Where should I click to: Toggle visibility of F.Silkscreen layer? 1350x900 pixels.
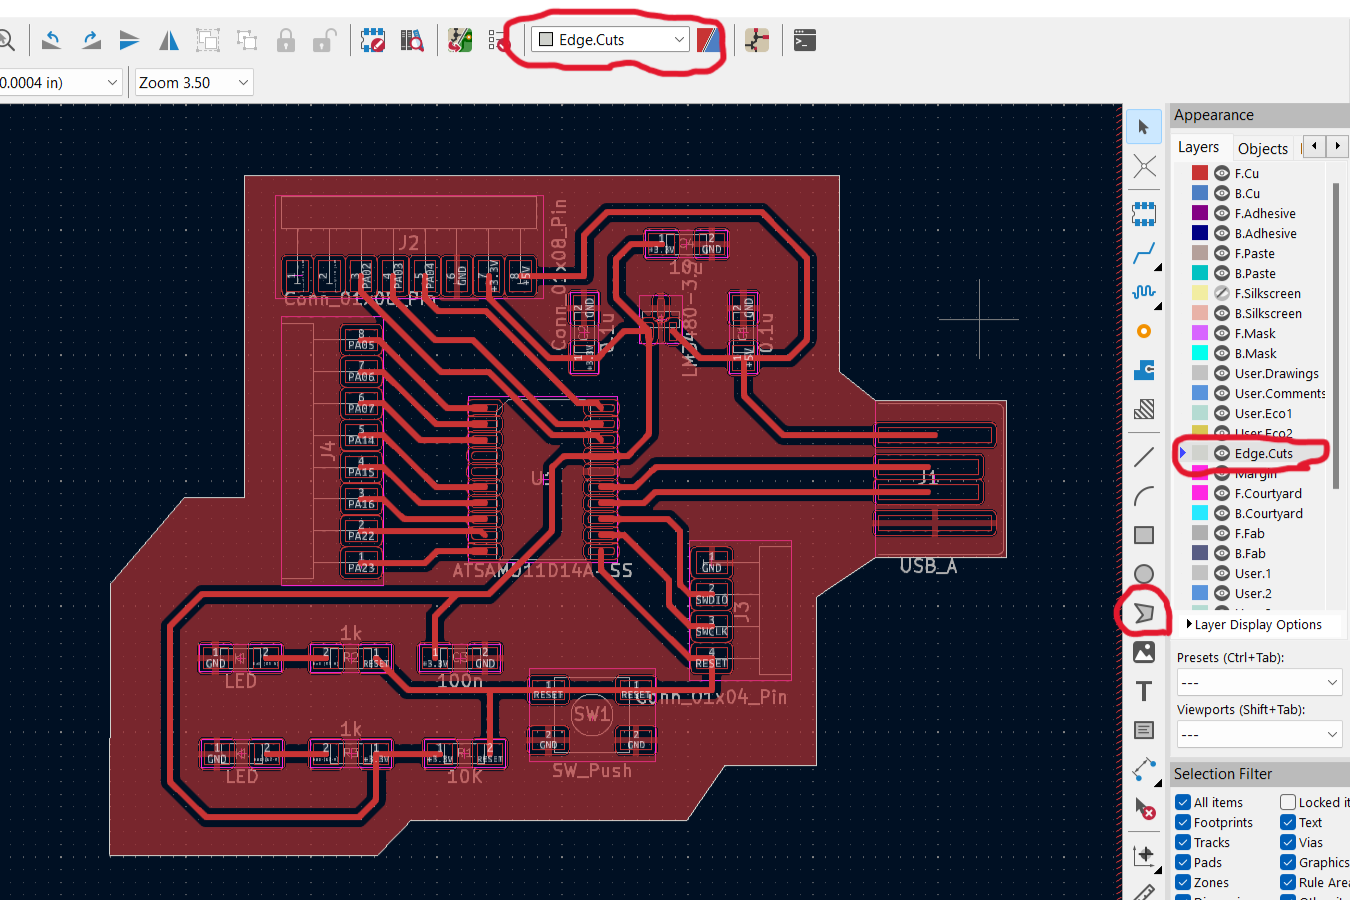1222,293
